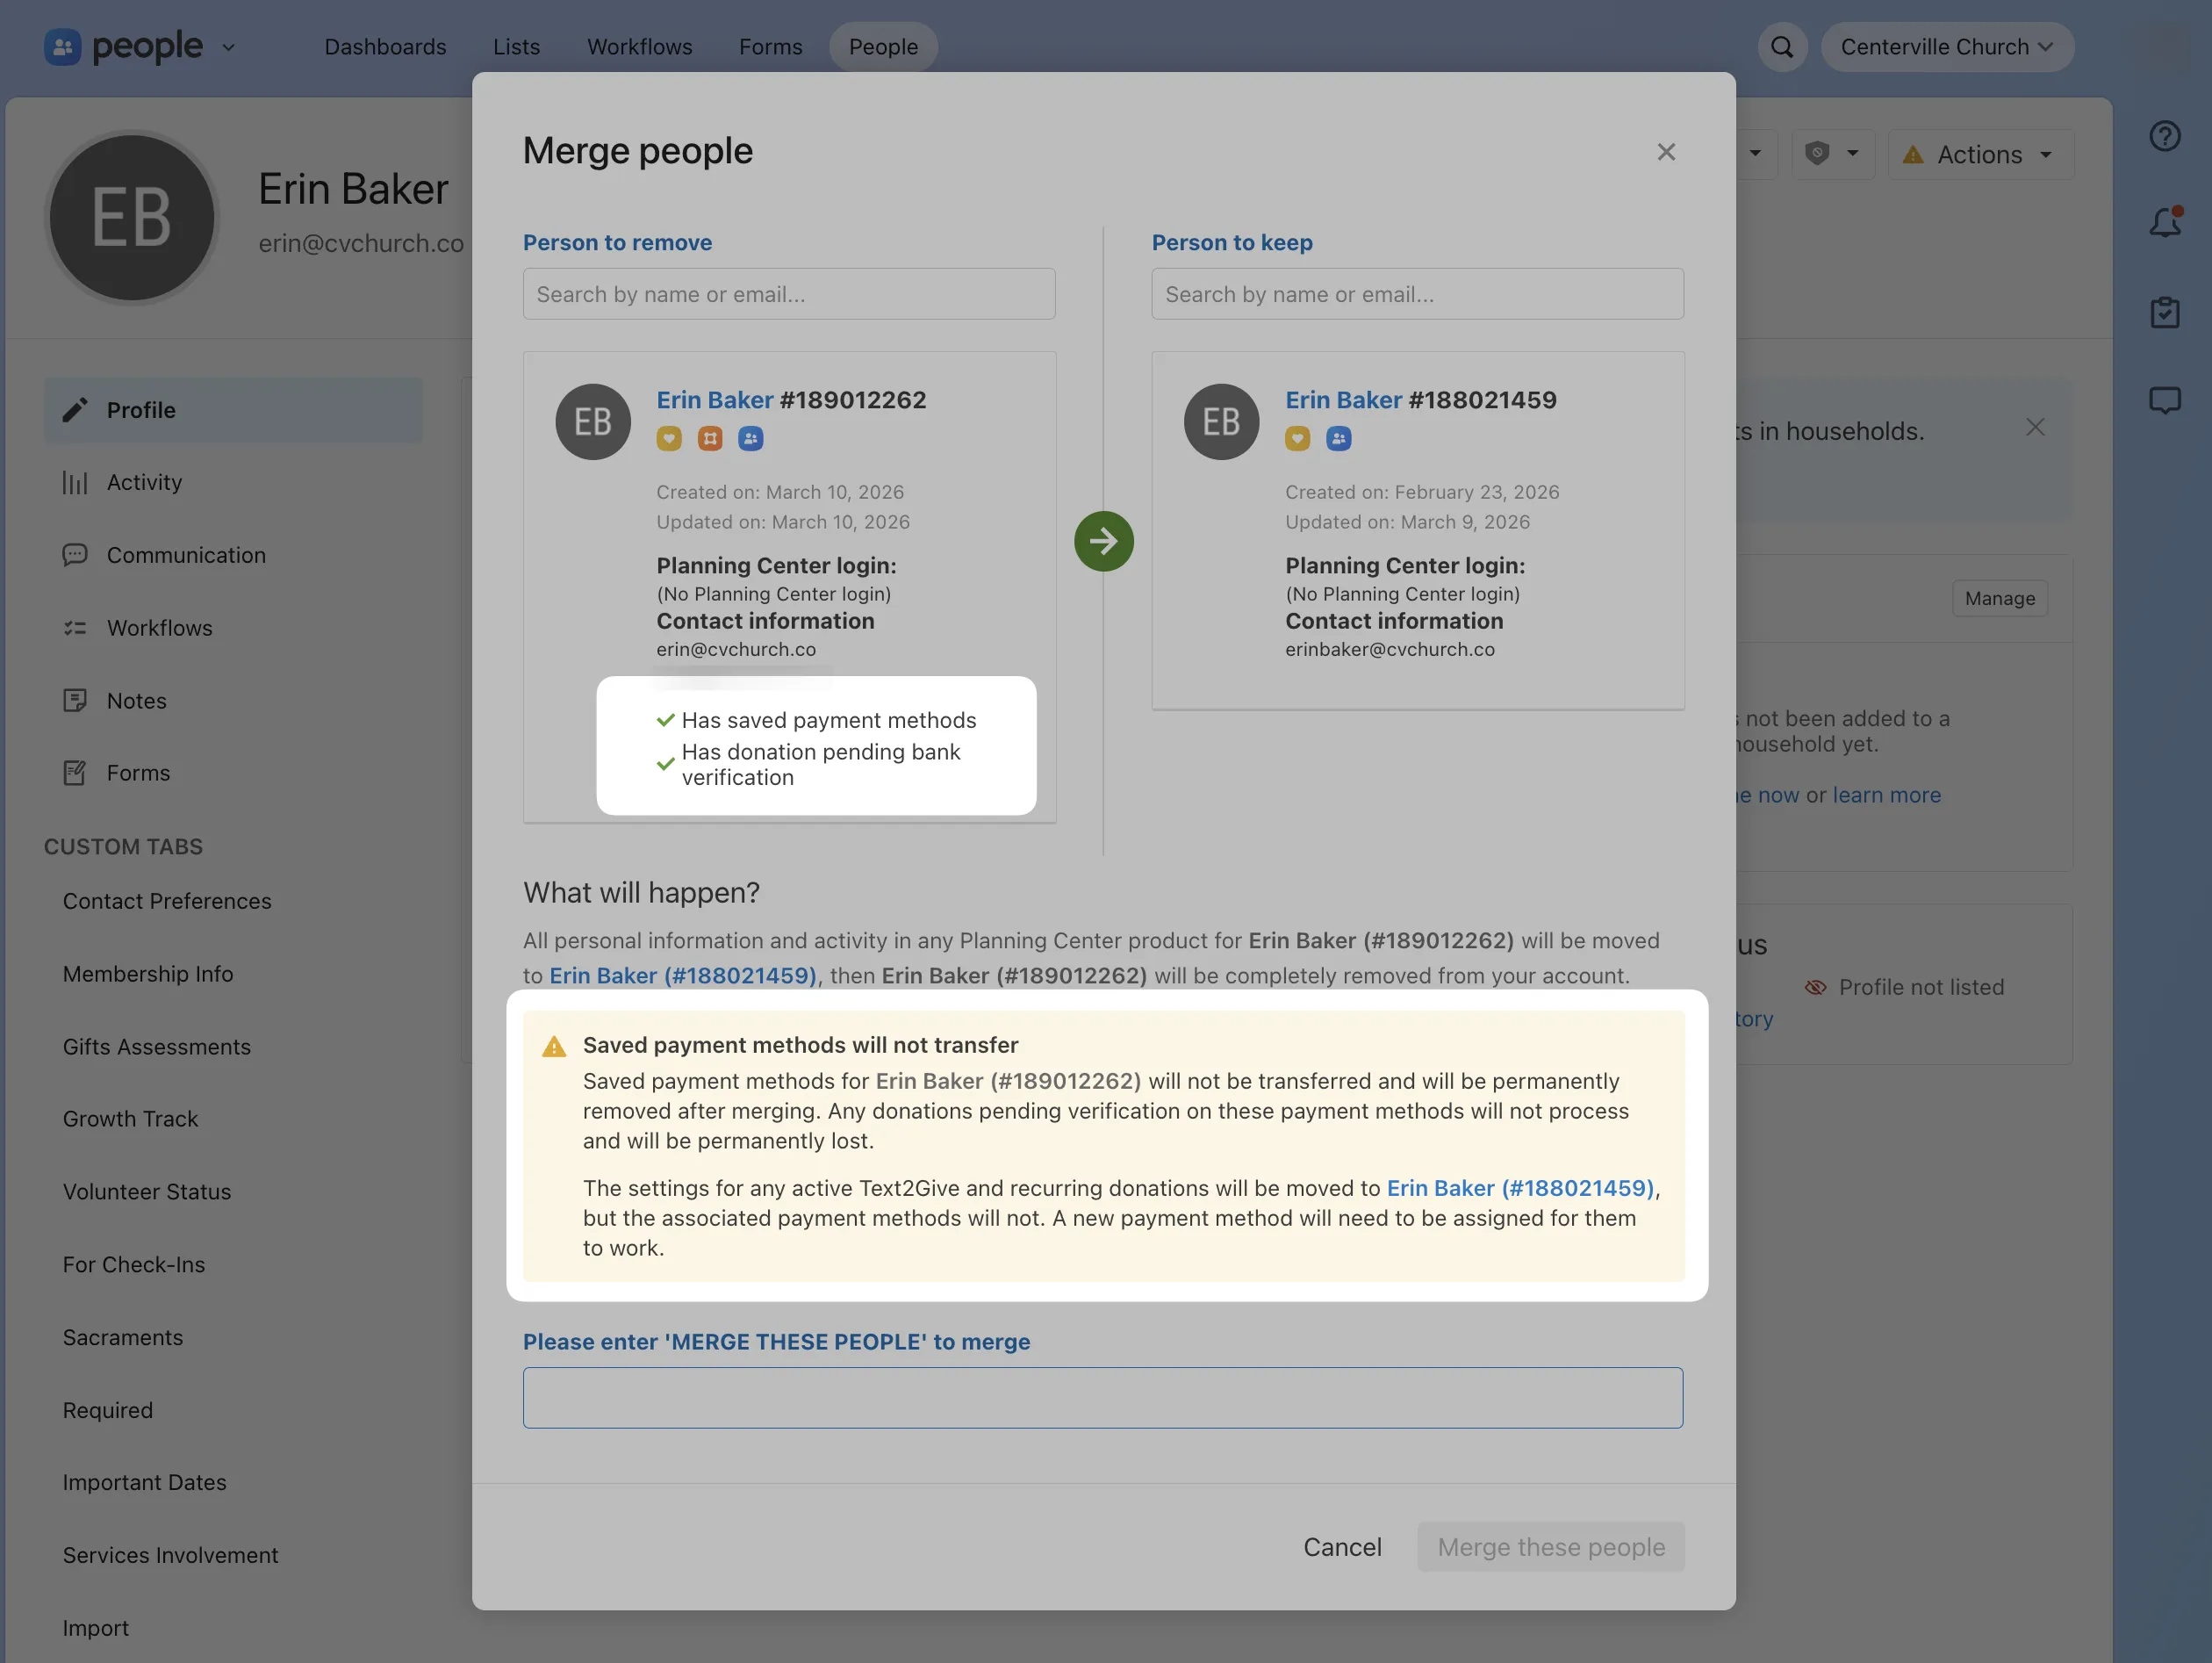
Task: Open the Actions dropdown menu
Action: coord(1979,154)
